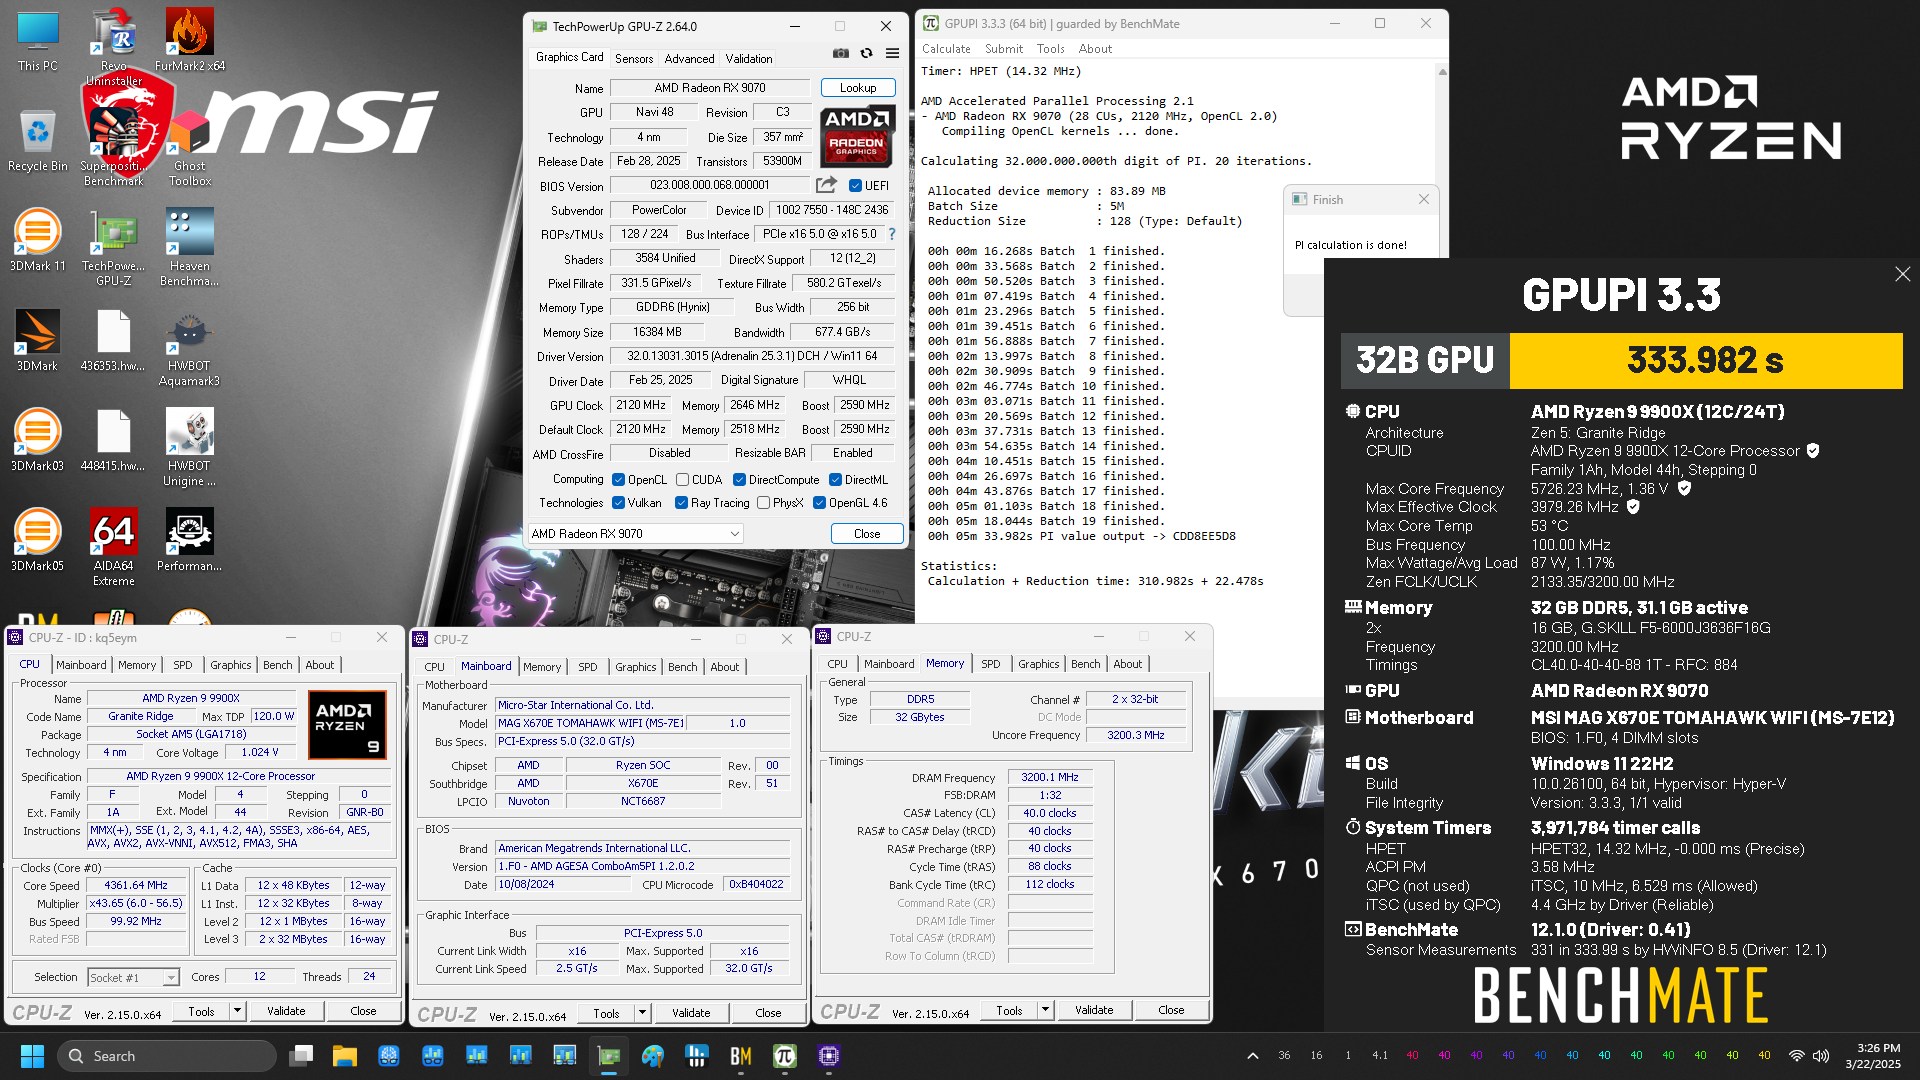This screenshot has height=1080, width=1920.
Task: Click Tools button in CPU-Z Mainboard window
Action: pos(606,1013)
